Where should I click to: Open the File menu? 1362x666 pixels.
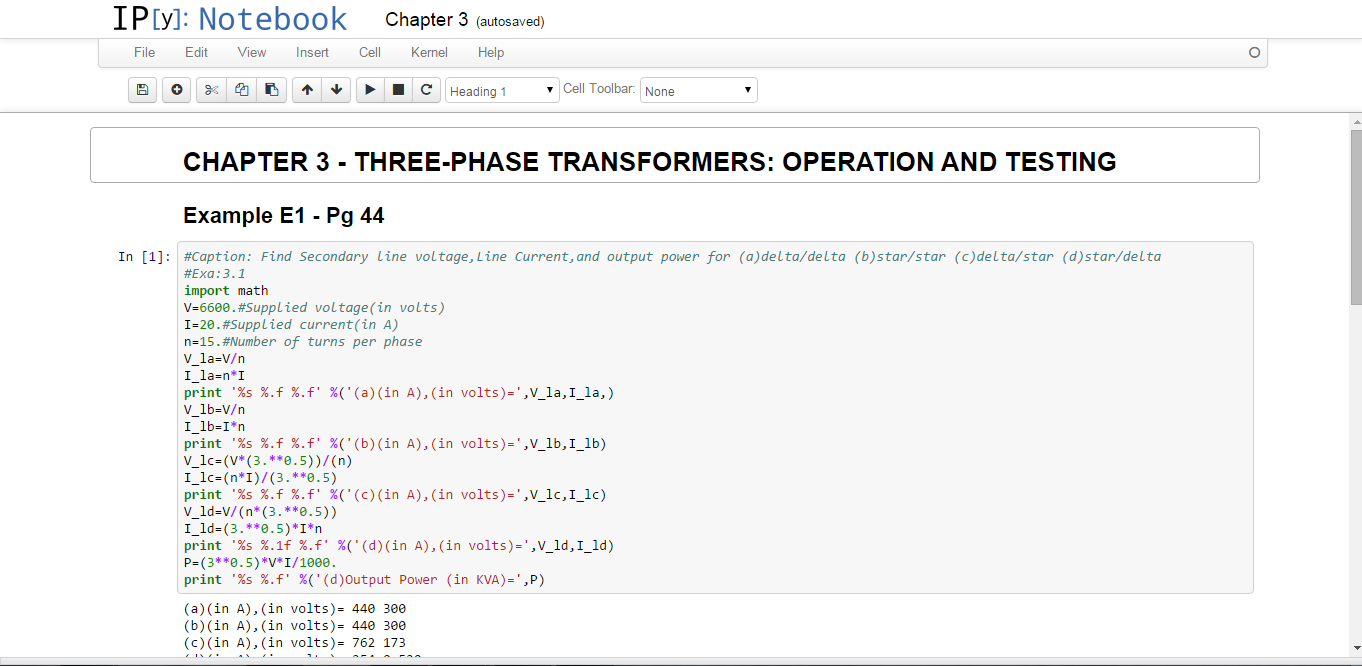(x=144, y=52)
